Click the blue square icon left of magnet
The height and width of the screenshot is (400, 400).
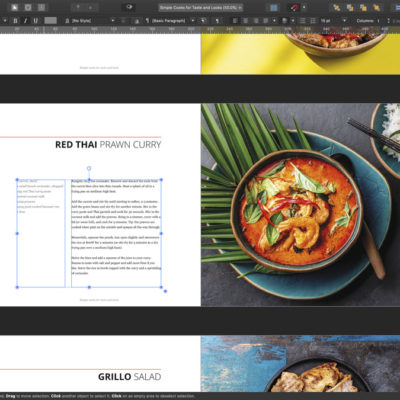click(x=274, y=7)
